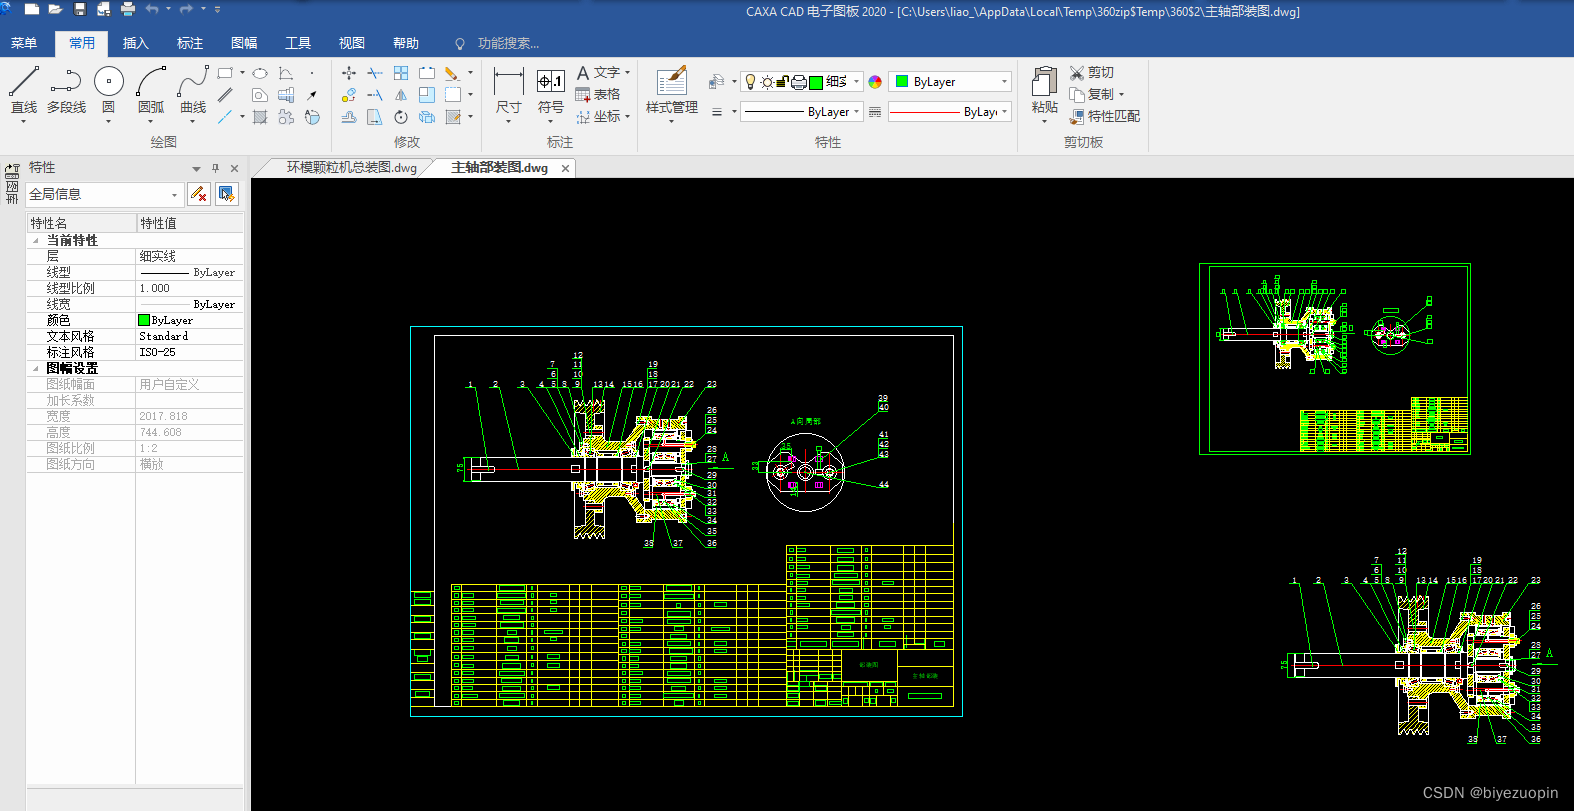Click the Coordinate (坐标) button
The height and width of the screenshot is (811, 1574).
pyautogui.click(x=598, y=117)
